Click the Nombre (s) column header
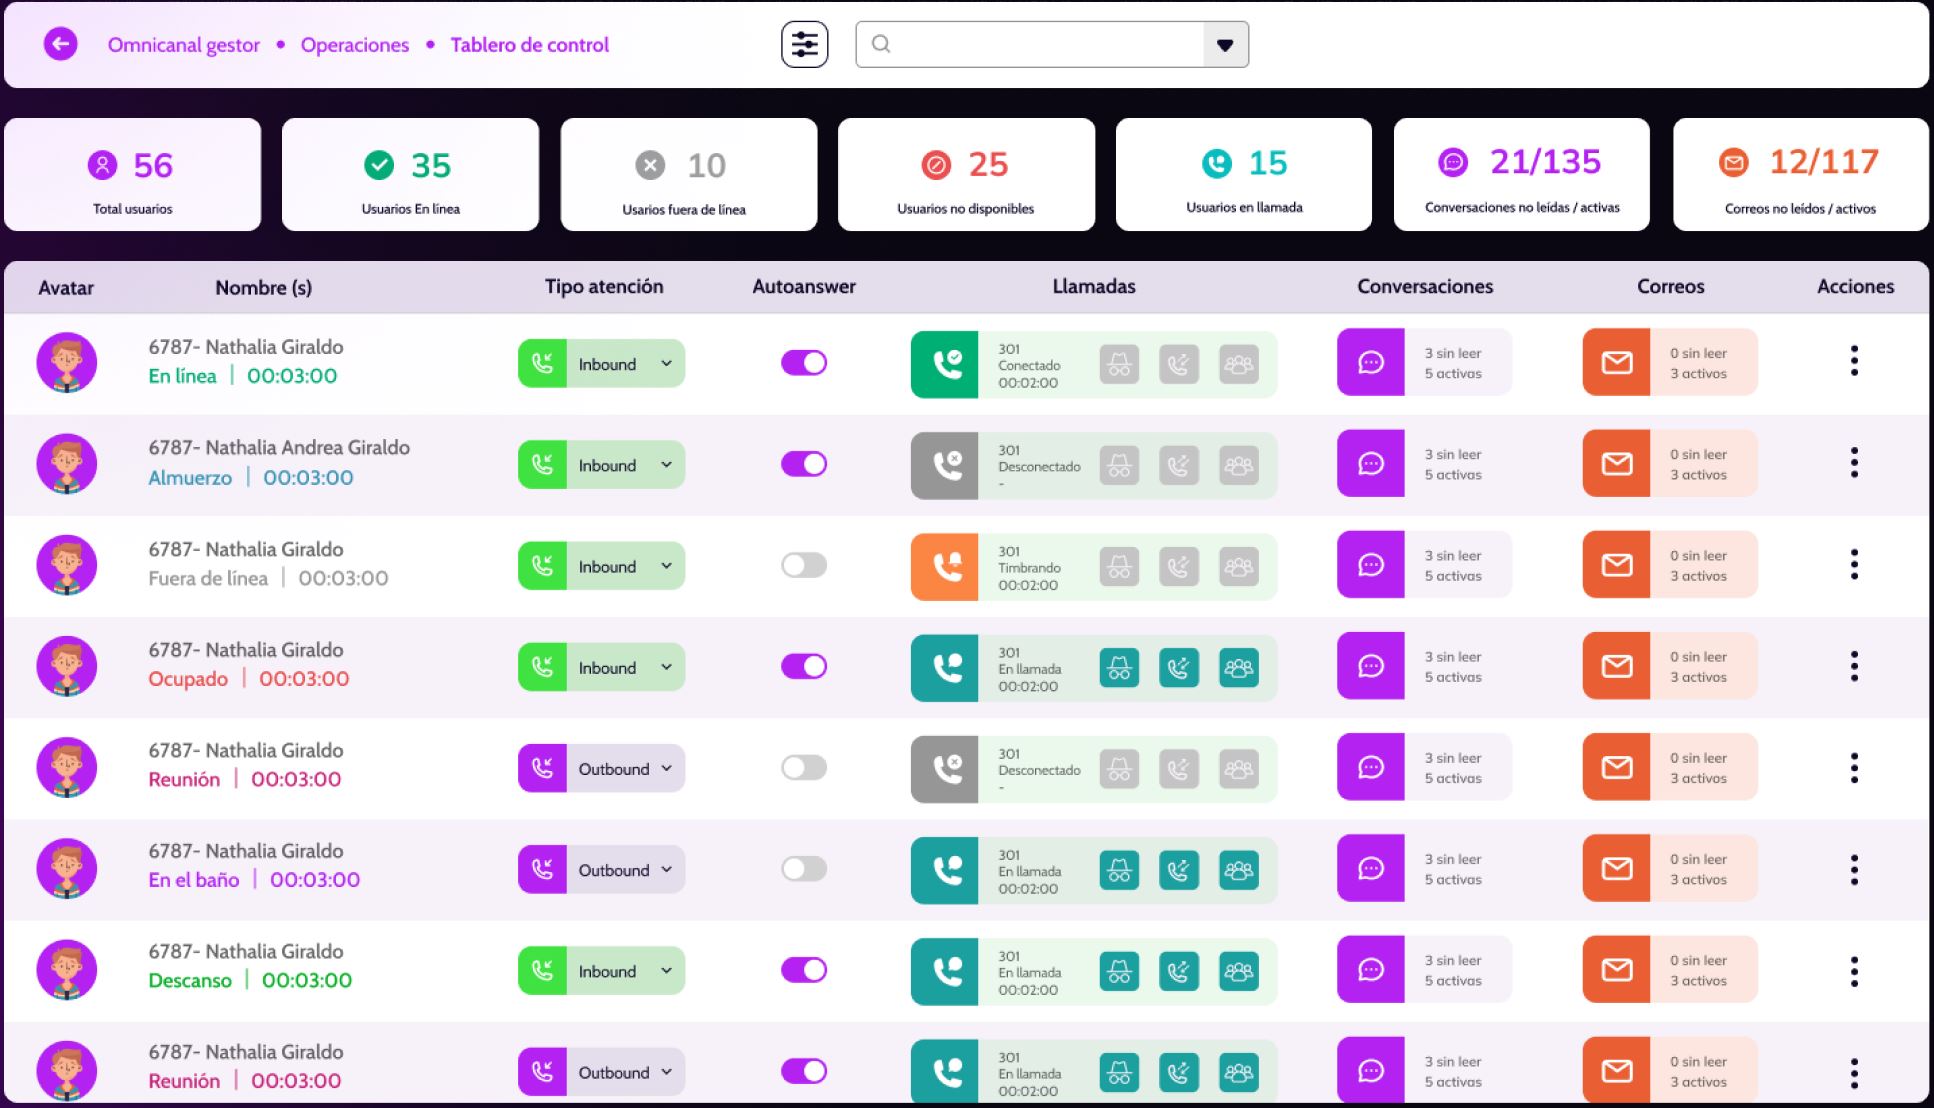 (264, 288)
